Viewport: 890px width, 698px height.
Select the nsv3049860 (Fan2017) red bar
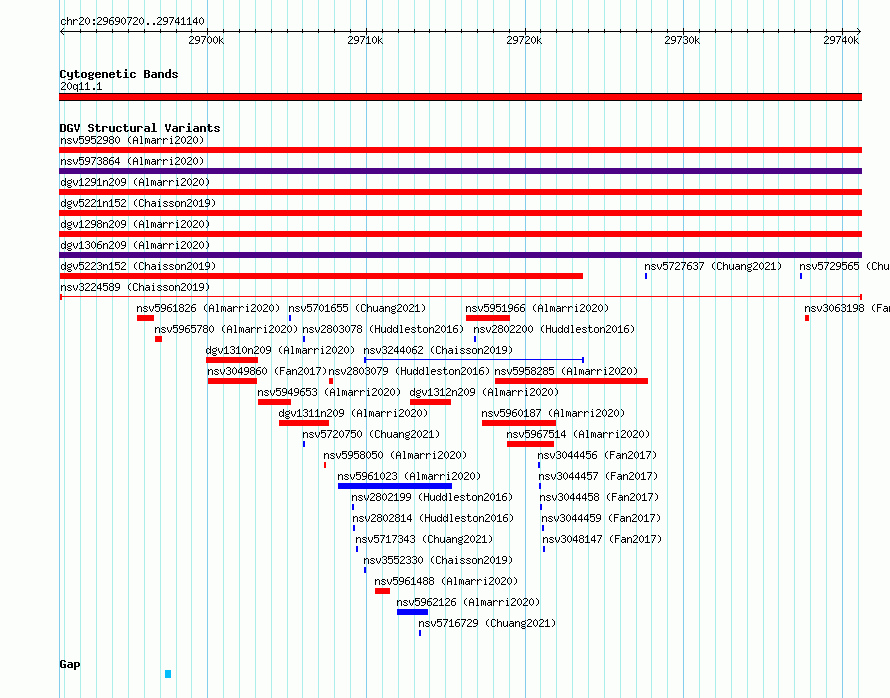click(x=232, y=381)
